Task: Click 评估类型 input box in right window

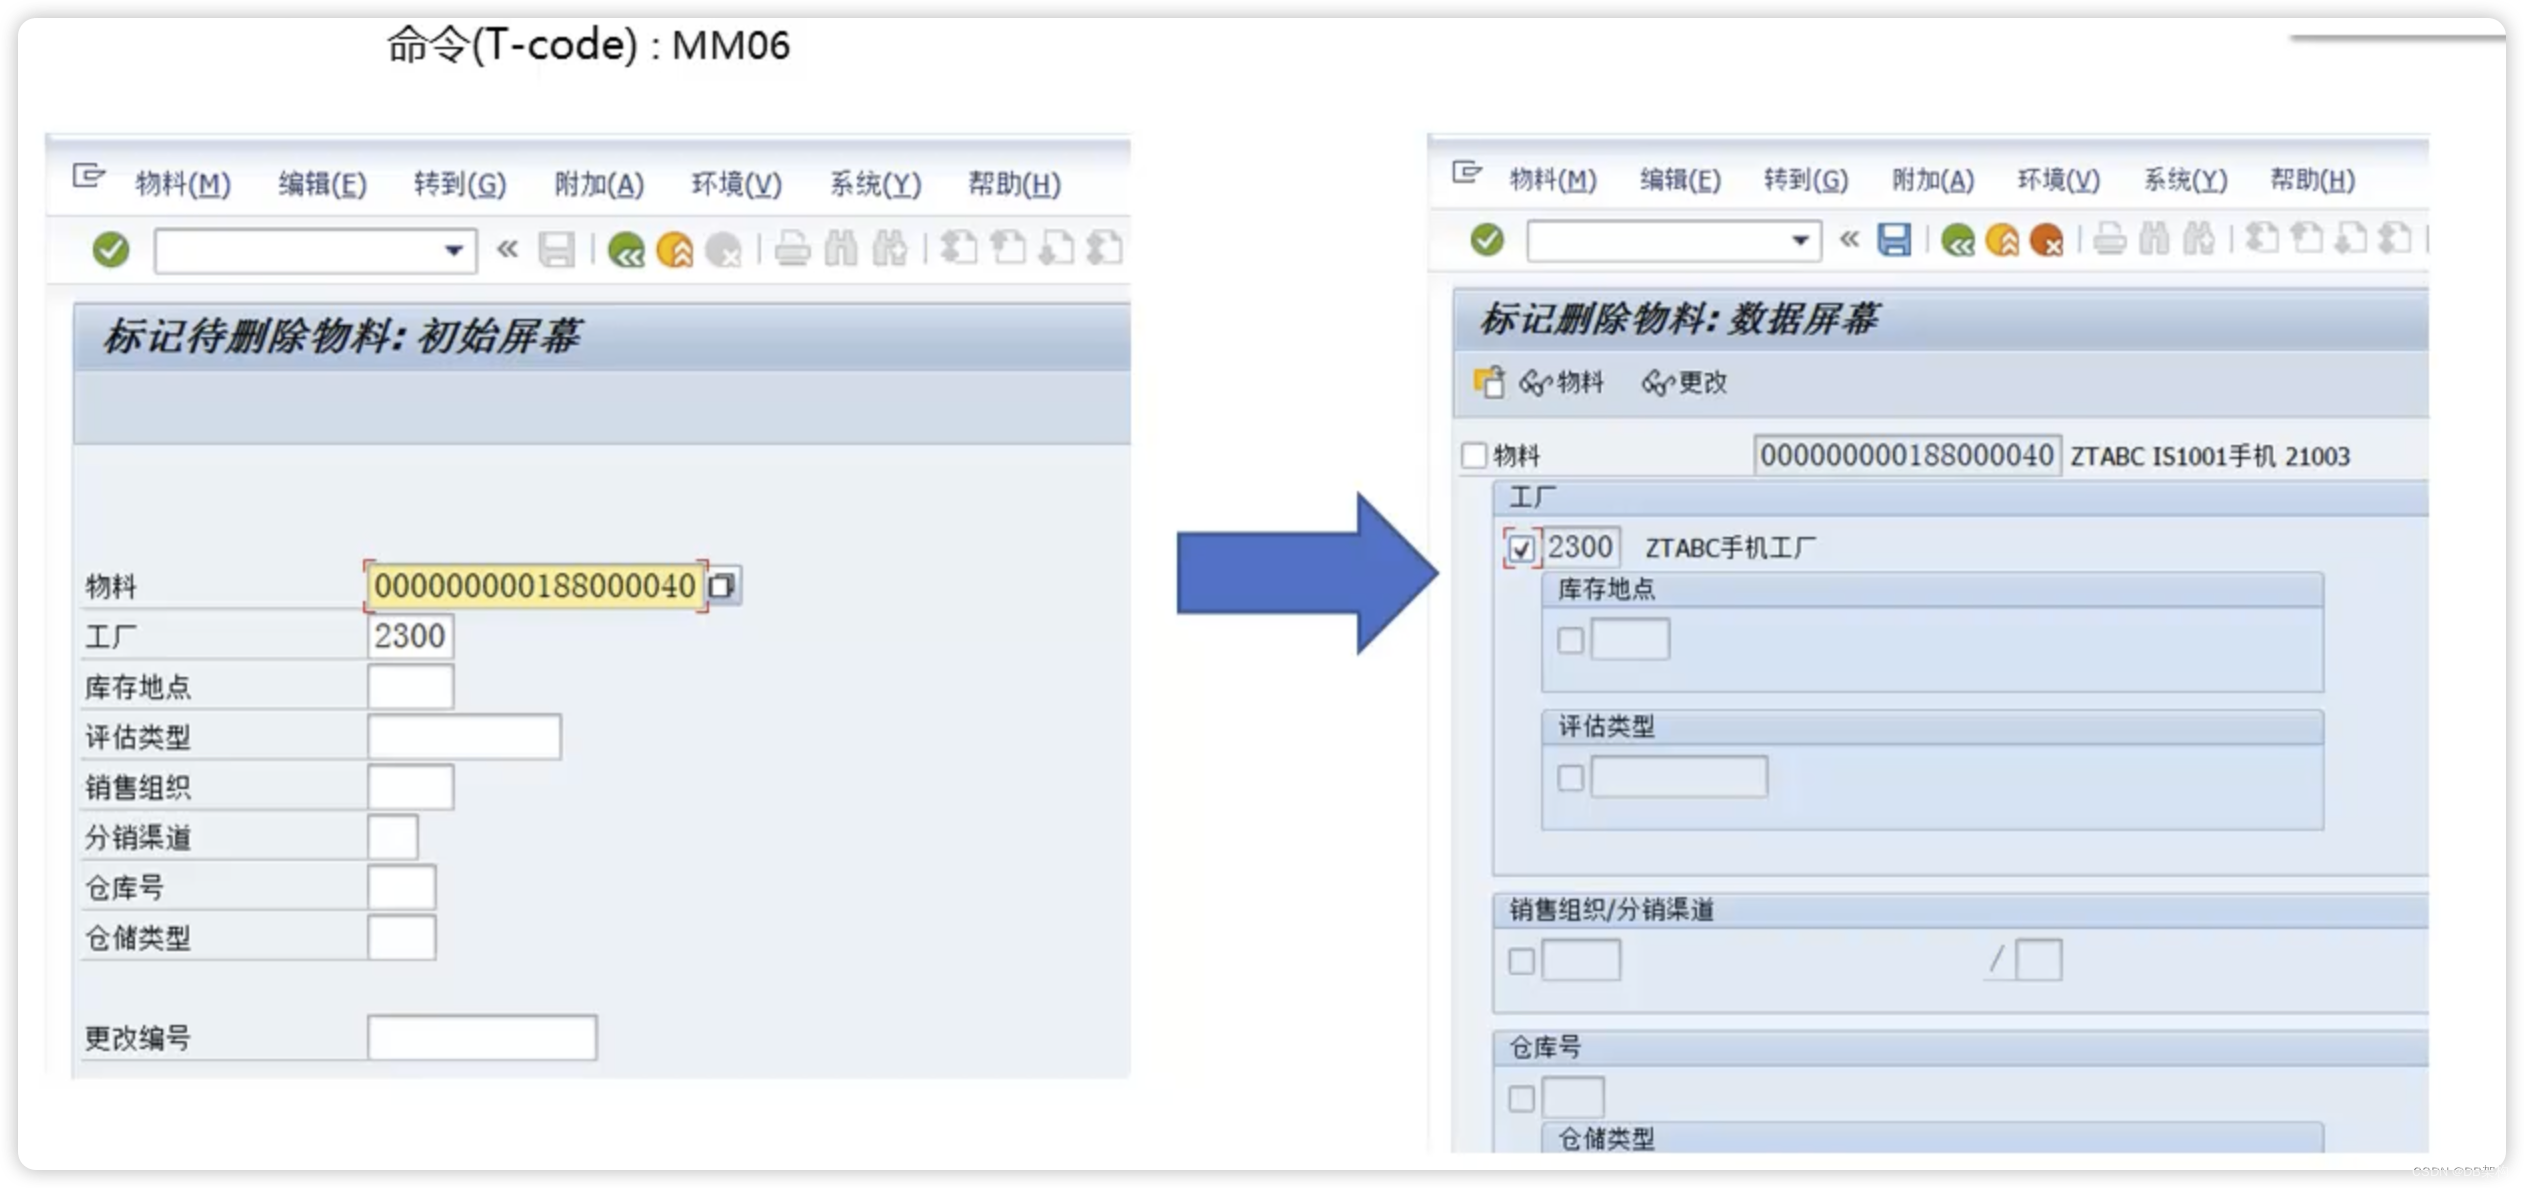Action: [x=1678, y=777]
